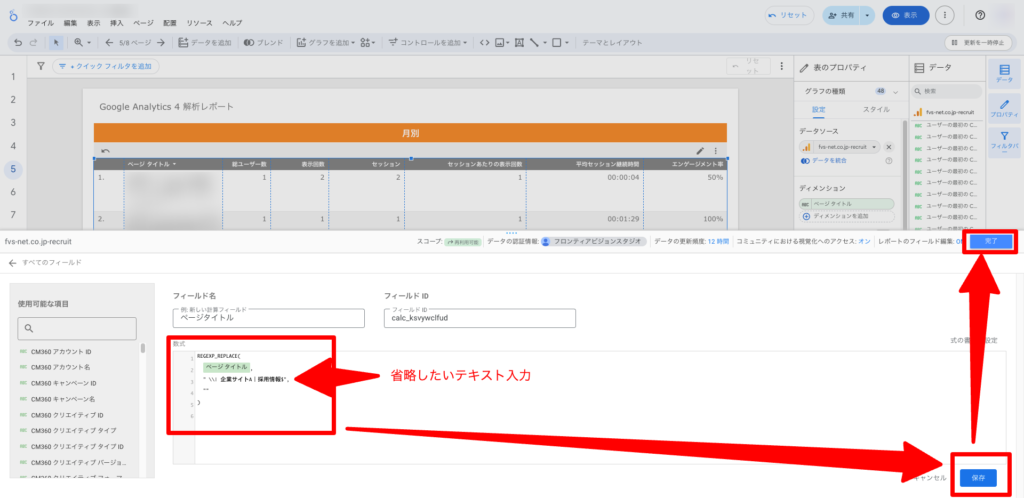This screenshot has width=1024, height=498.
Task: Open the Data panel from right sidebar
Action: tap(1003, 73)
